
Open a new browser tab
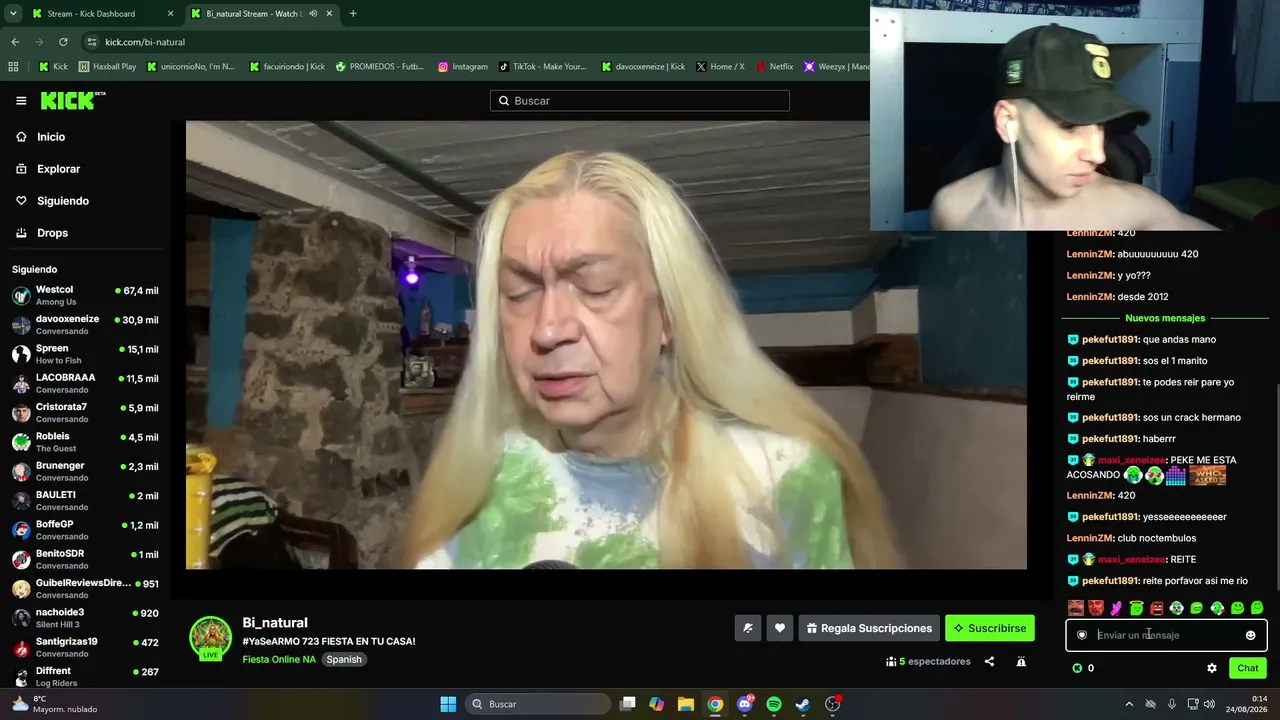[353, 14]
